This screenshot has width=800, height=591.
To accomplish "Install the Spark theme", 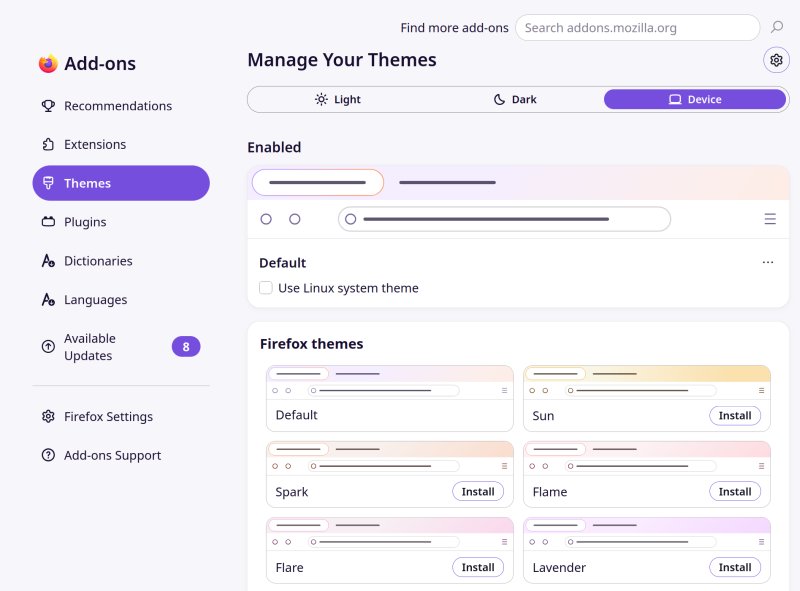I will 478,491.
